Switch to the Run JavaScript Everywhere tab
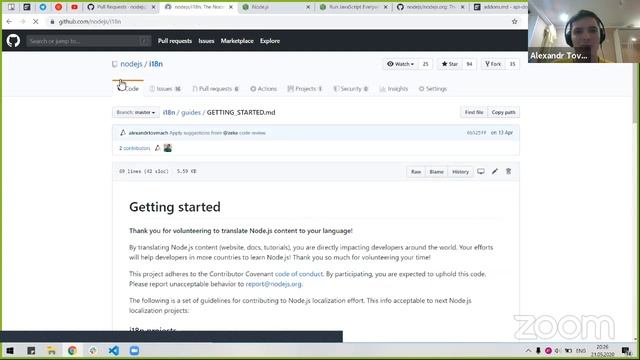 pyautogui.click(x=353, y=7)
